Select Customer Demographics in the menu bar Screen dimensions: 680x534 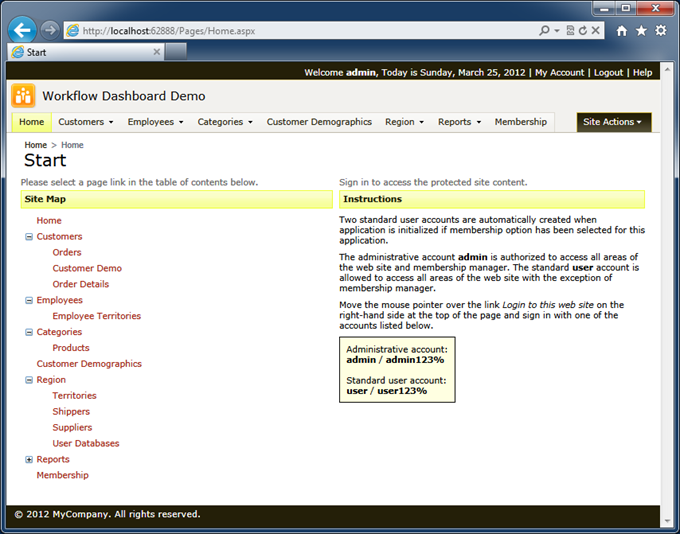319,122
